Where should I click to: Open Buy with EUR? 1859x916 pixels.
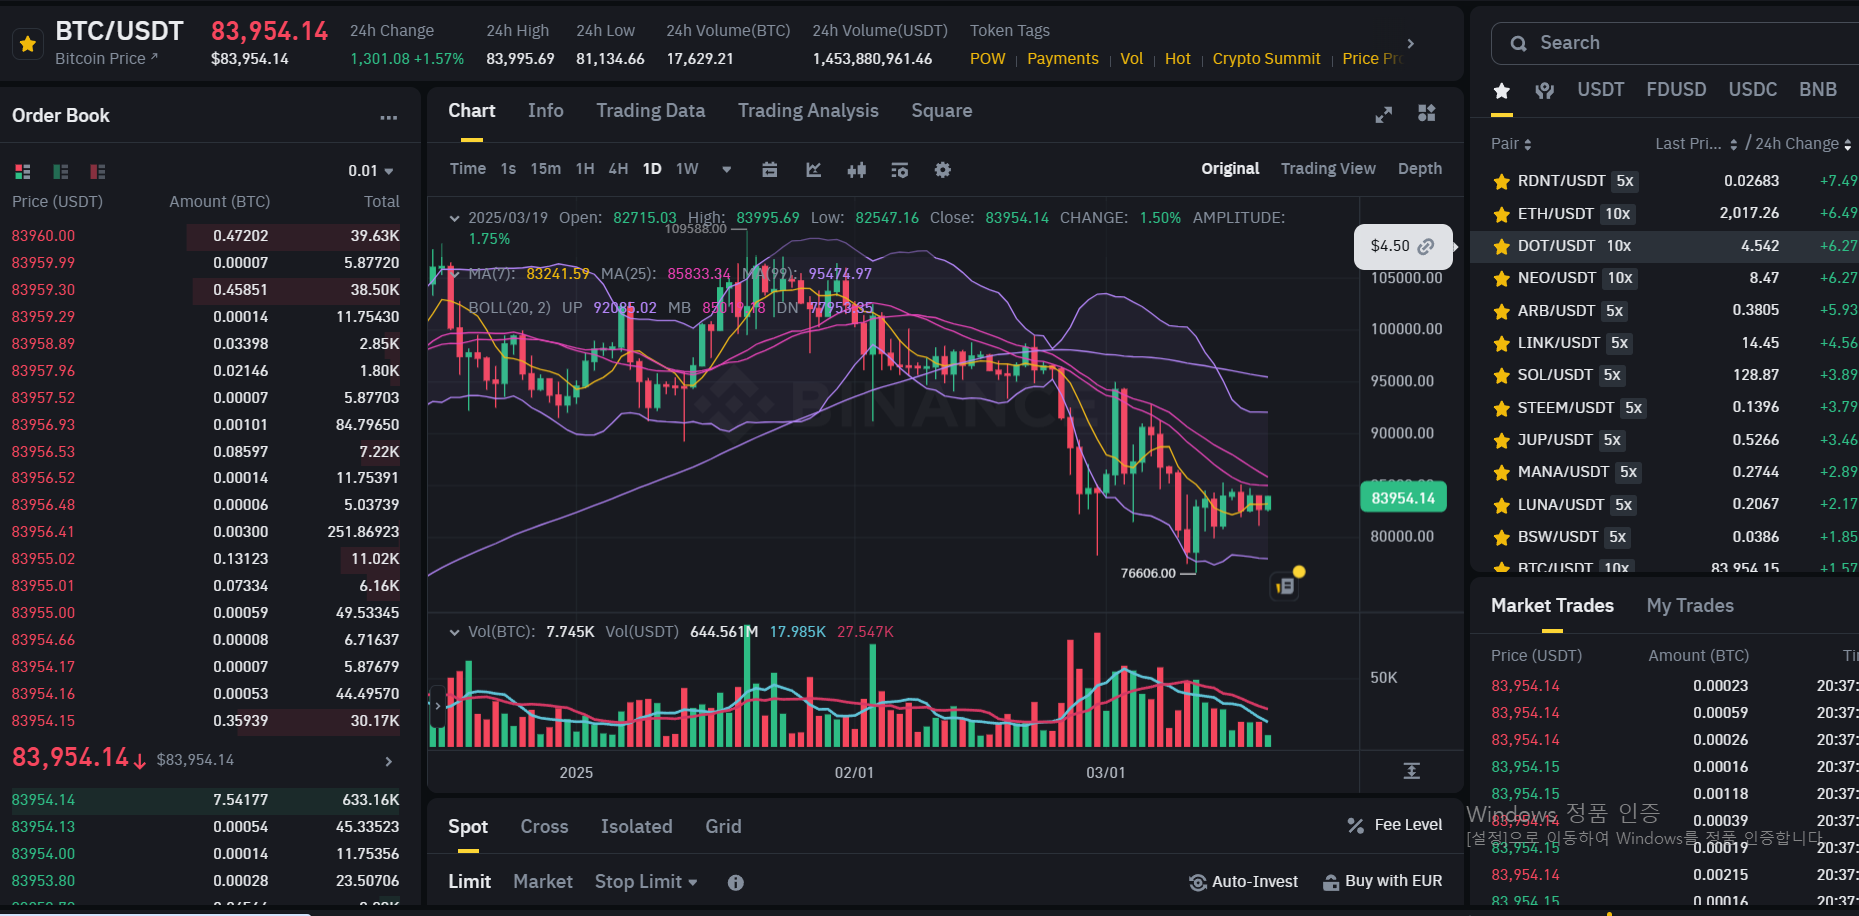(x=1383, y=882)
